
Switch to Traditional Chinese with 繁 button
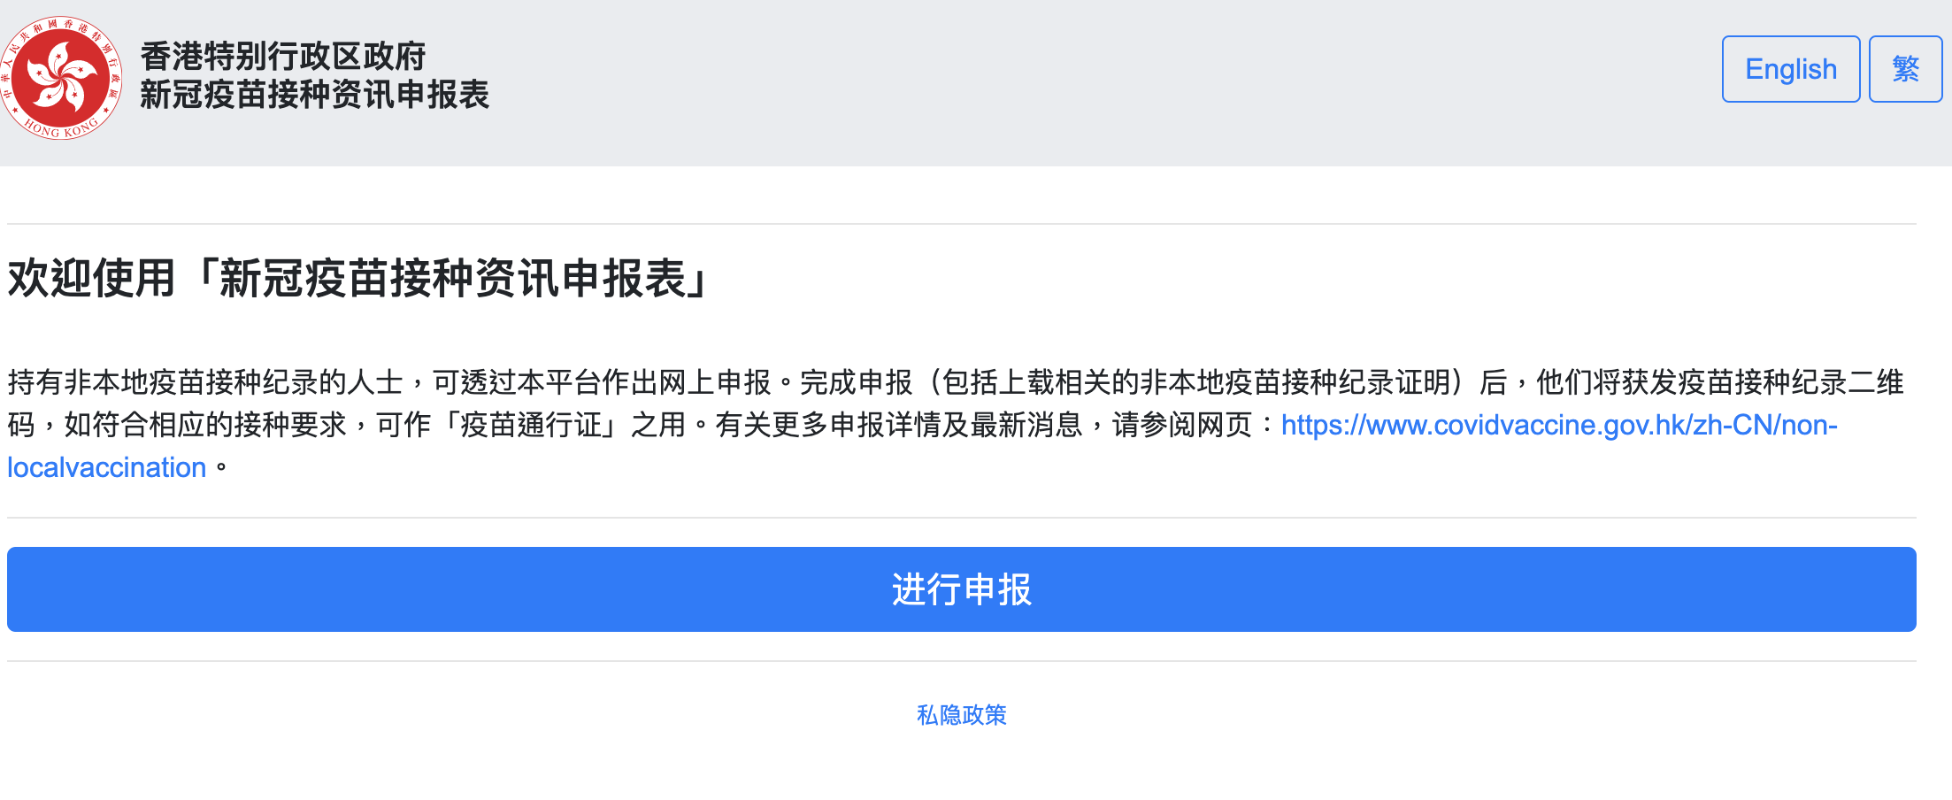point(1905,69)
